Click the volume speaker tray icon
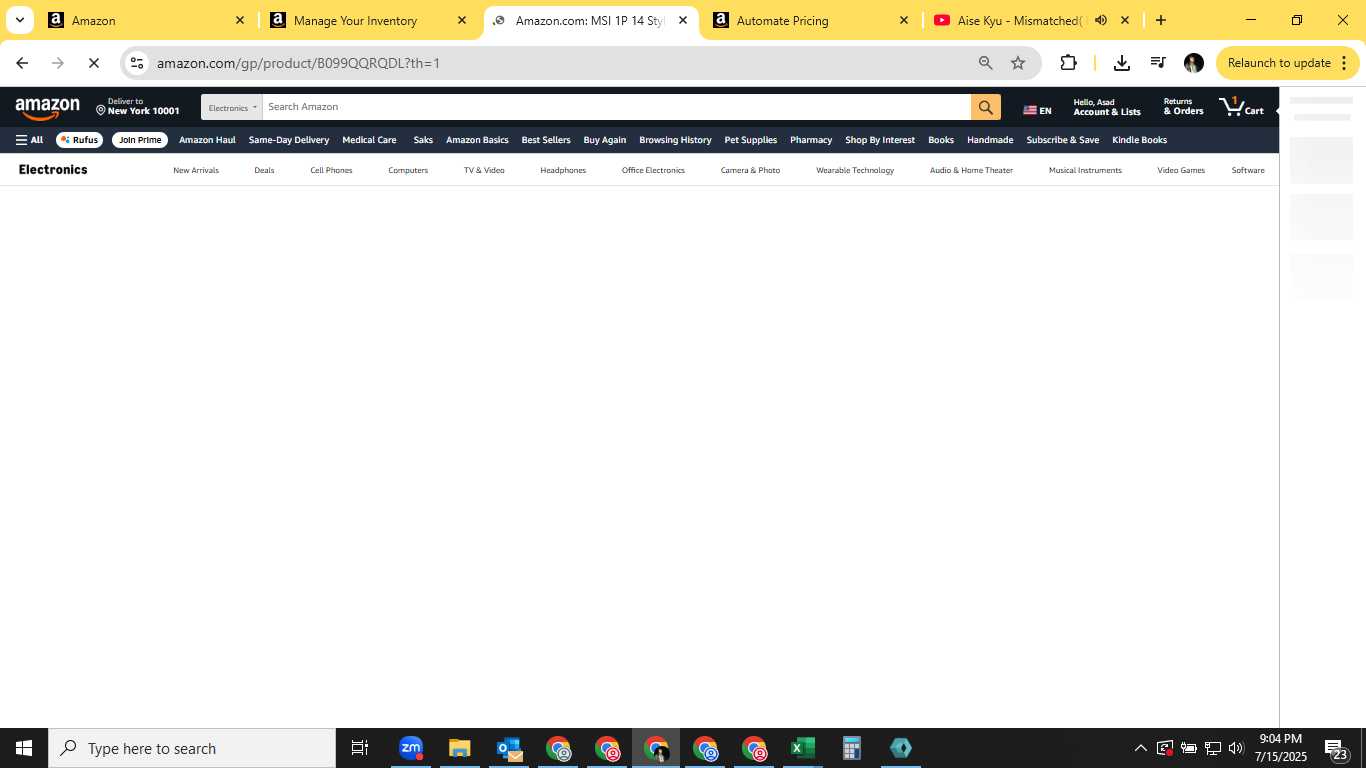Viewport: 1366px width, 768px height. 1236,748
